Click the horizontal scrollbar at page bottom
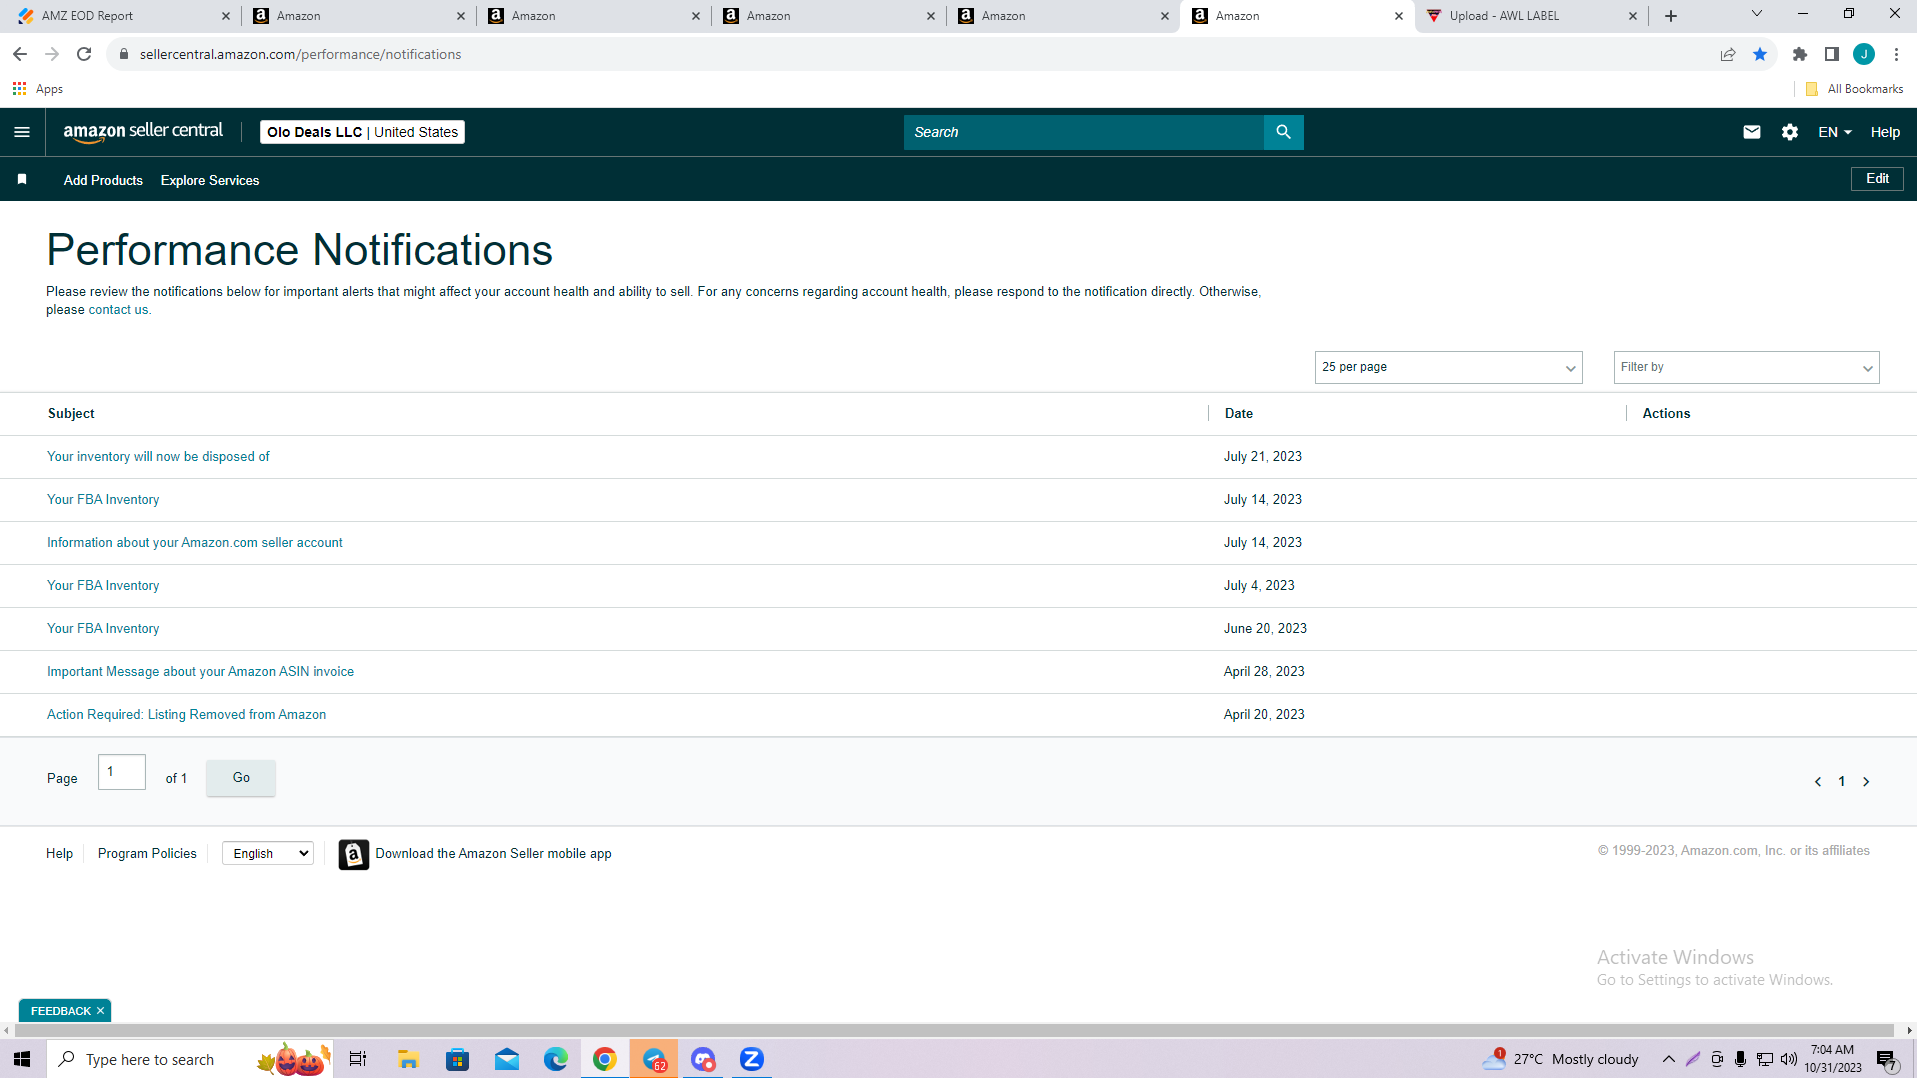This screenshot has width=1917, height=1078. (x=954, y=1030)
